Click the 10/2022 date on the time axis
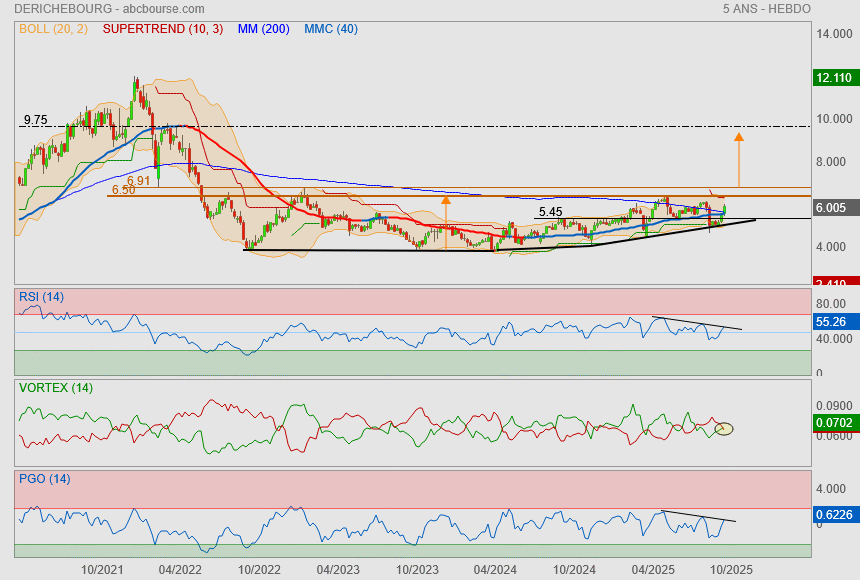Viewport: 860px width, 580px height. tap(260, 569)
